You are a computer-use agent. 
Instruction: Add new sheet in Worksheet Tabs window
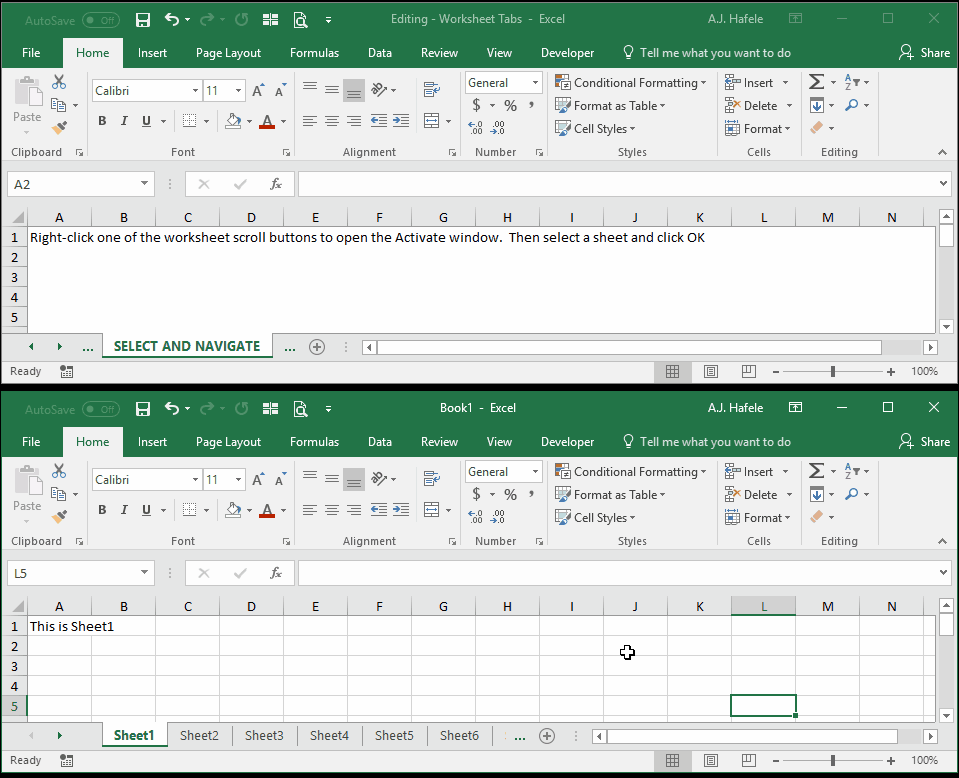317,347
